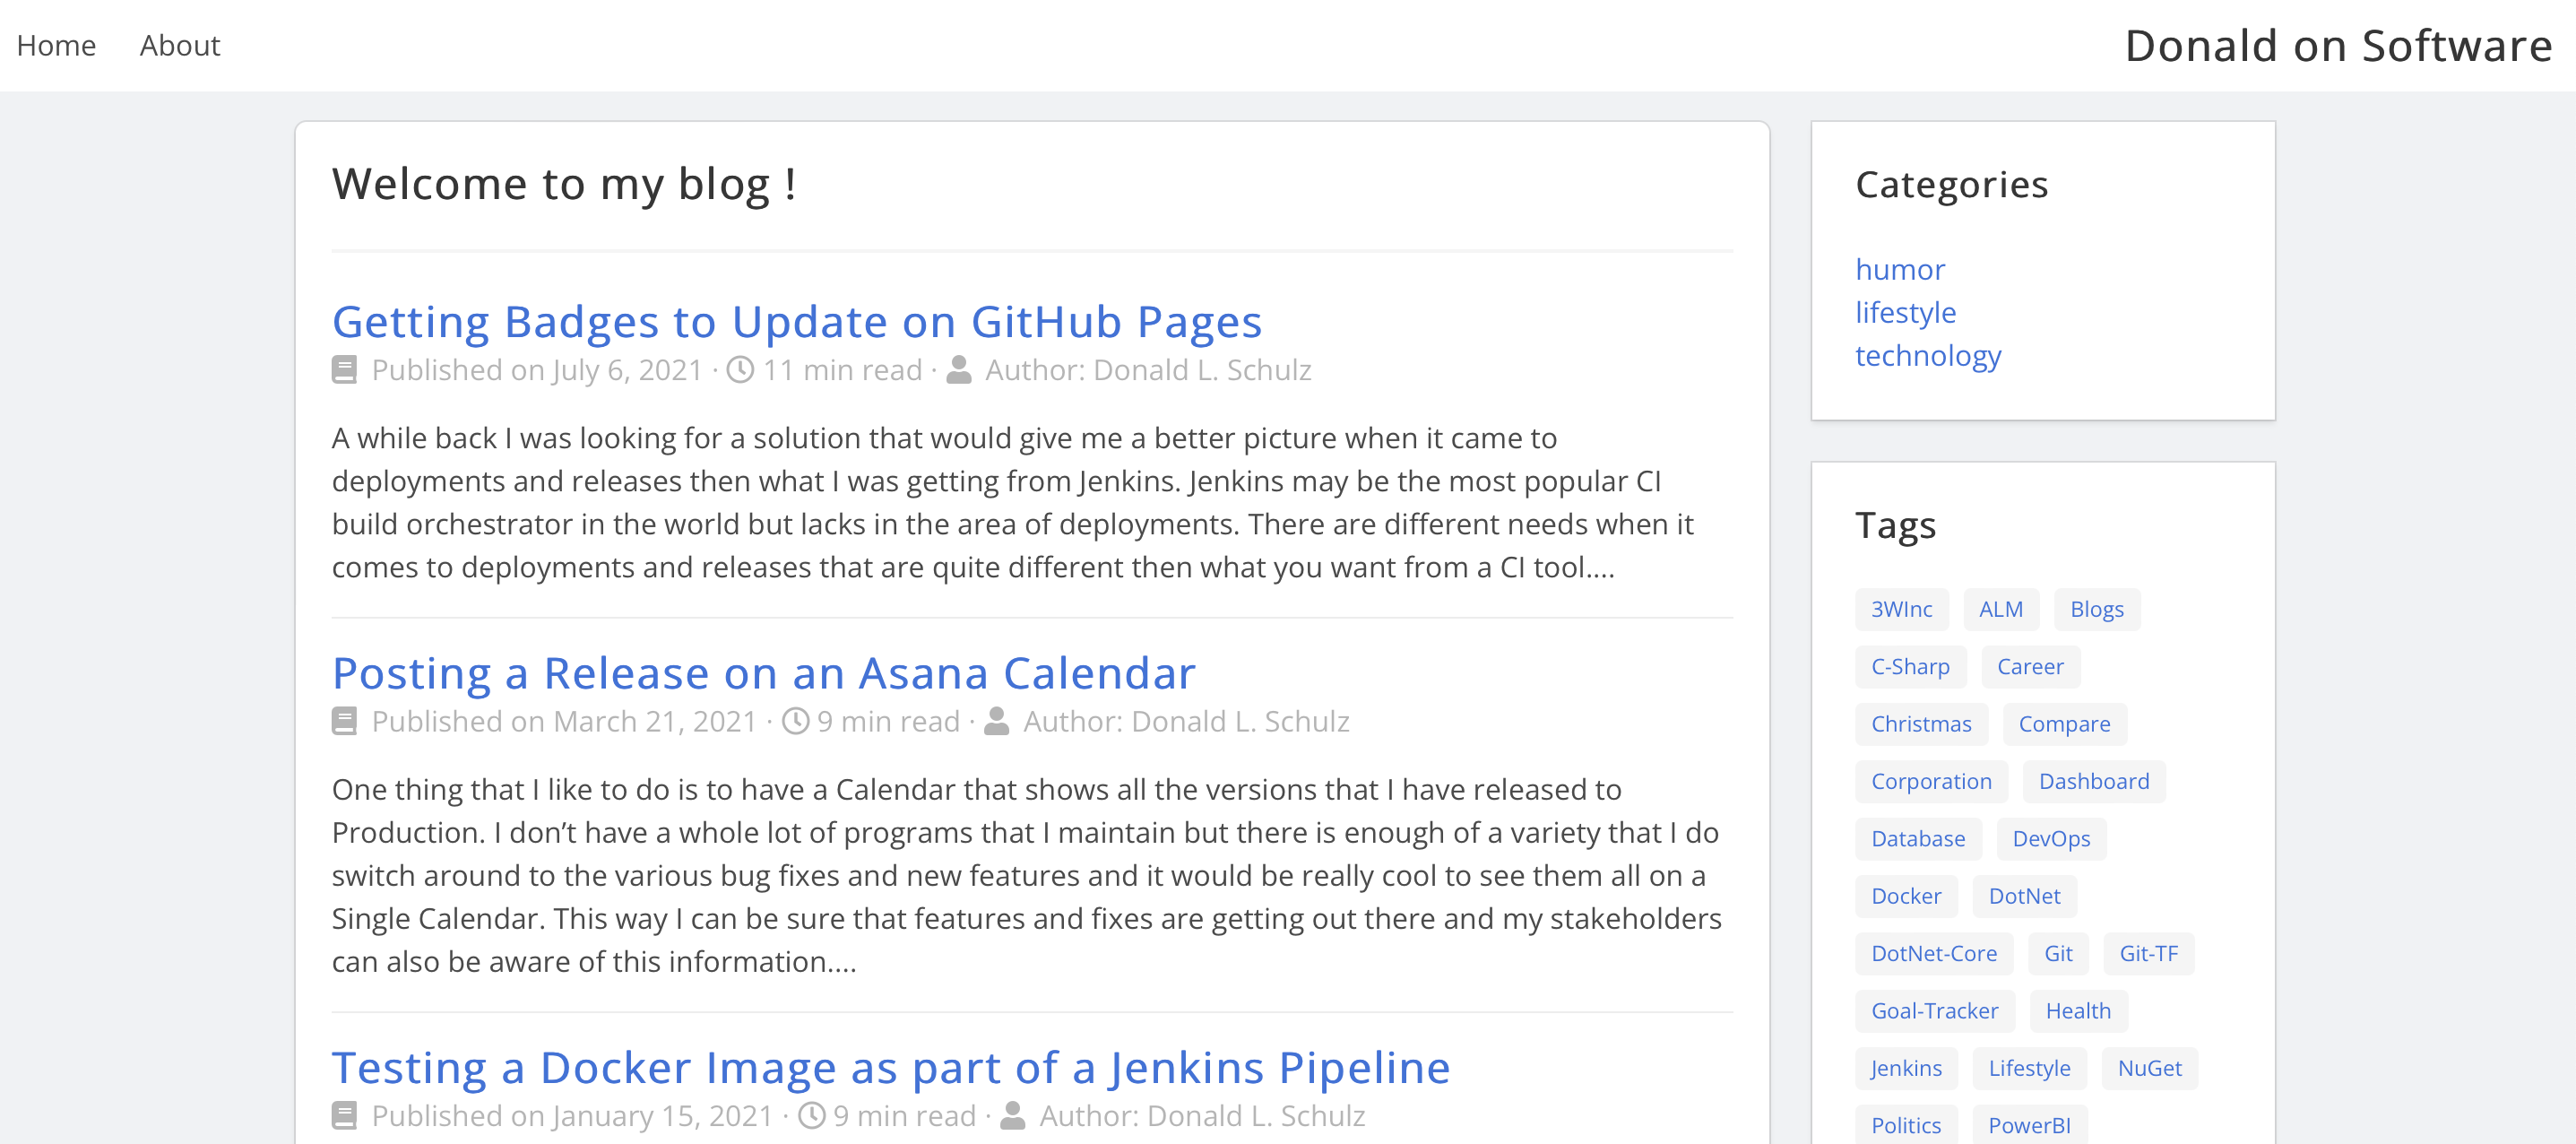This screenshot has height=1144, width=2576.
Task: Filter by the DotNet-Core tag
Action: 1934,953
